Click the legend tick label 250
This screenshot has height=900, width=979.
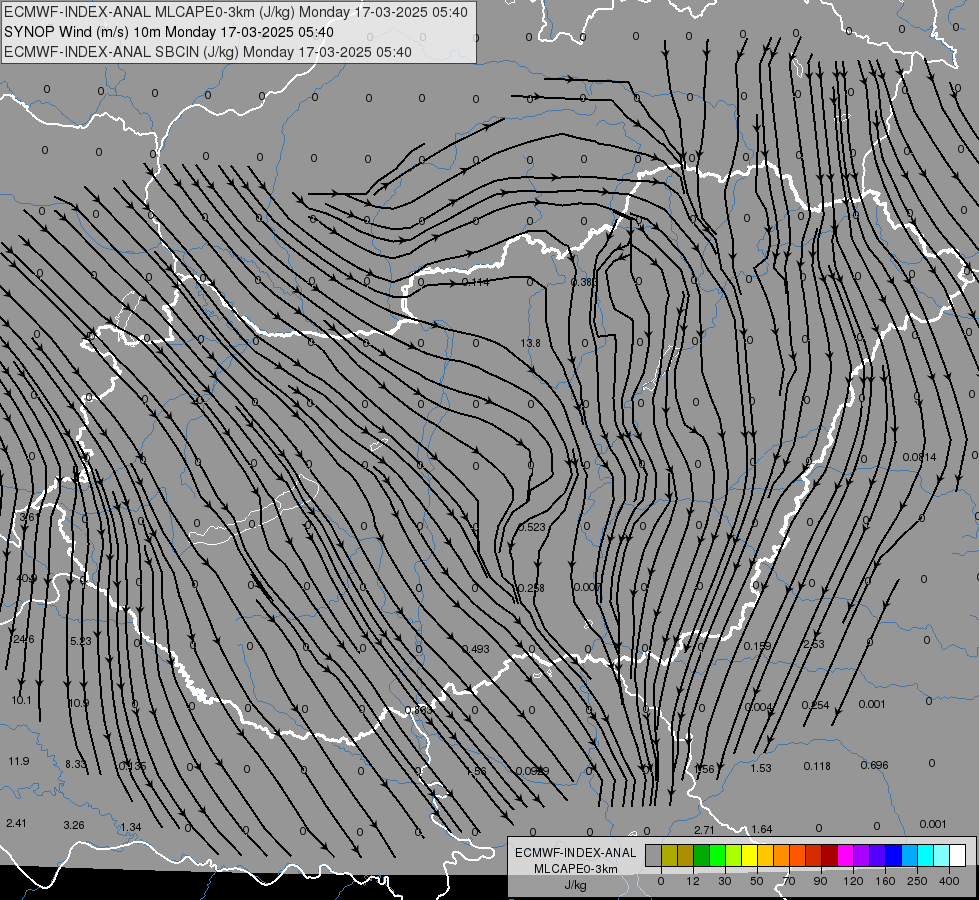tap(917, 881)
